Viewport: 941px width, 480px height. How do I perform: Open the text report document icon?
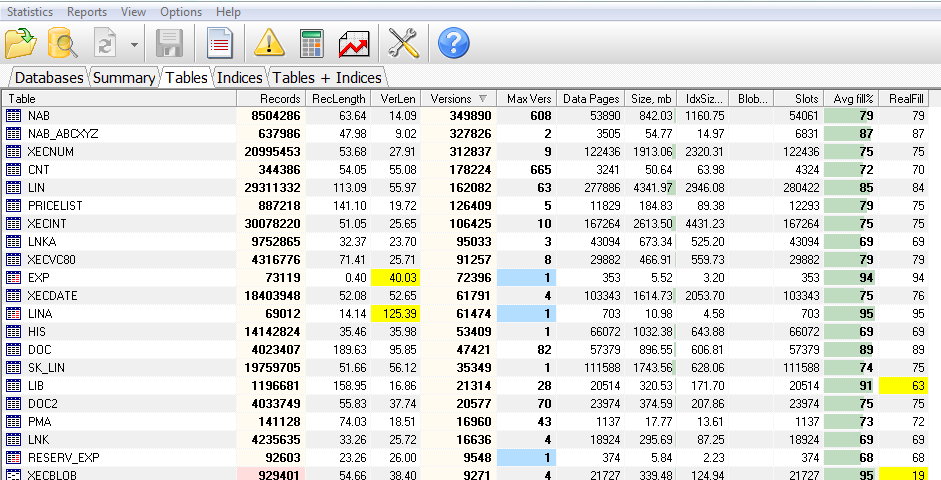220,43
